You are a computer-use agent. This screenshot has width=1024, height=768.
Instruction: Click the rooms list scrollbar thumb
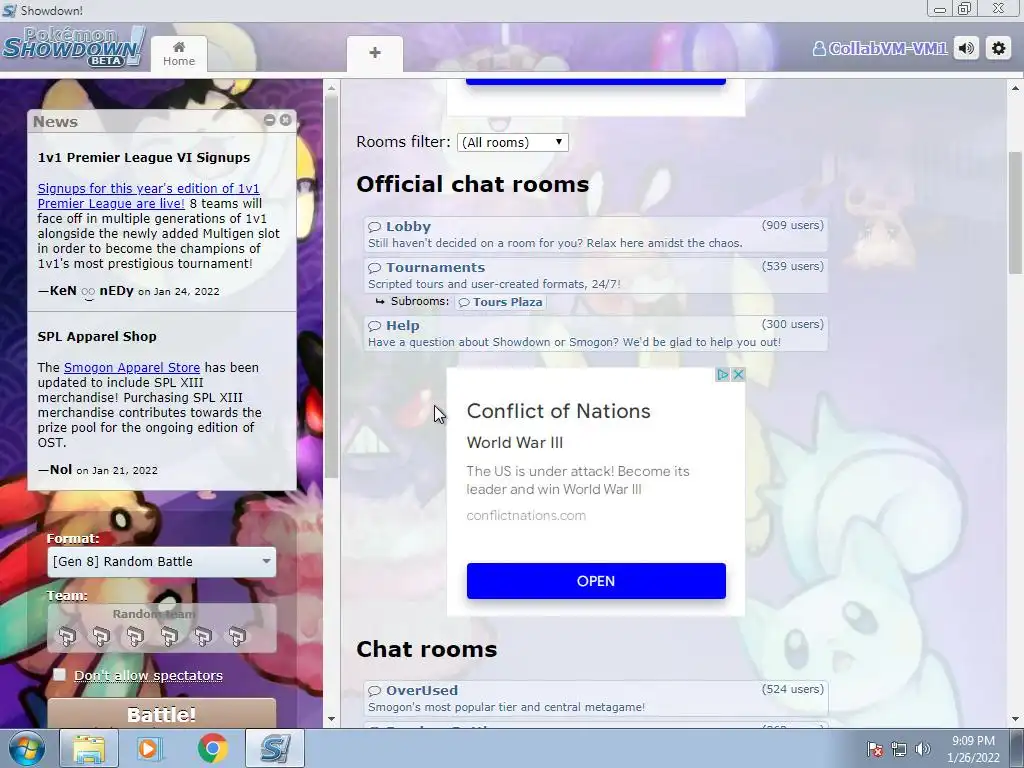[x=1016, y=213]
